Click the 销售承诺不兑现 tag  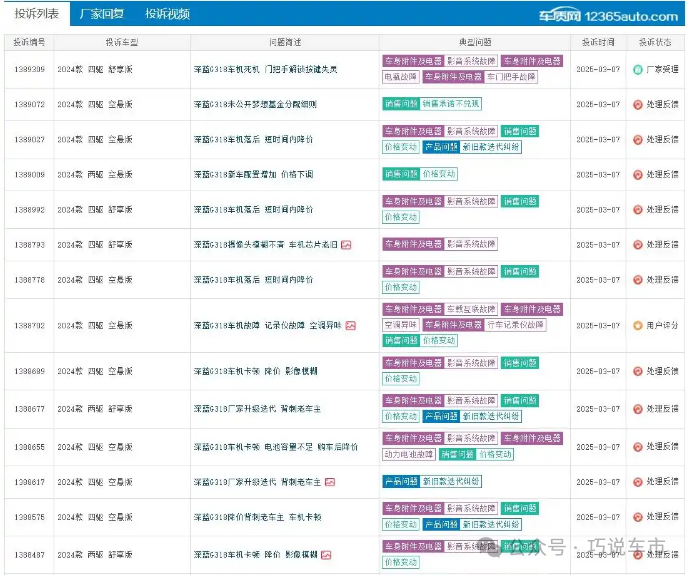(451, 104)
